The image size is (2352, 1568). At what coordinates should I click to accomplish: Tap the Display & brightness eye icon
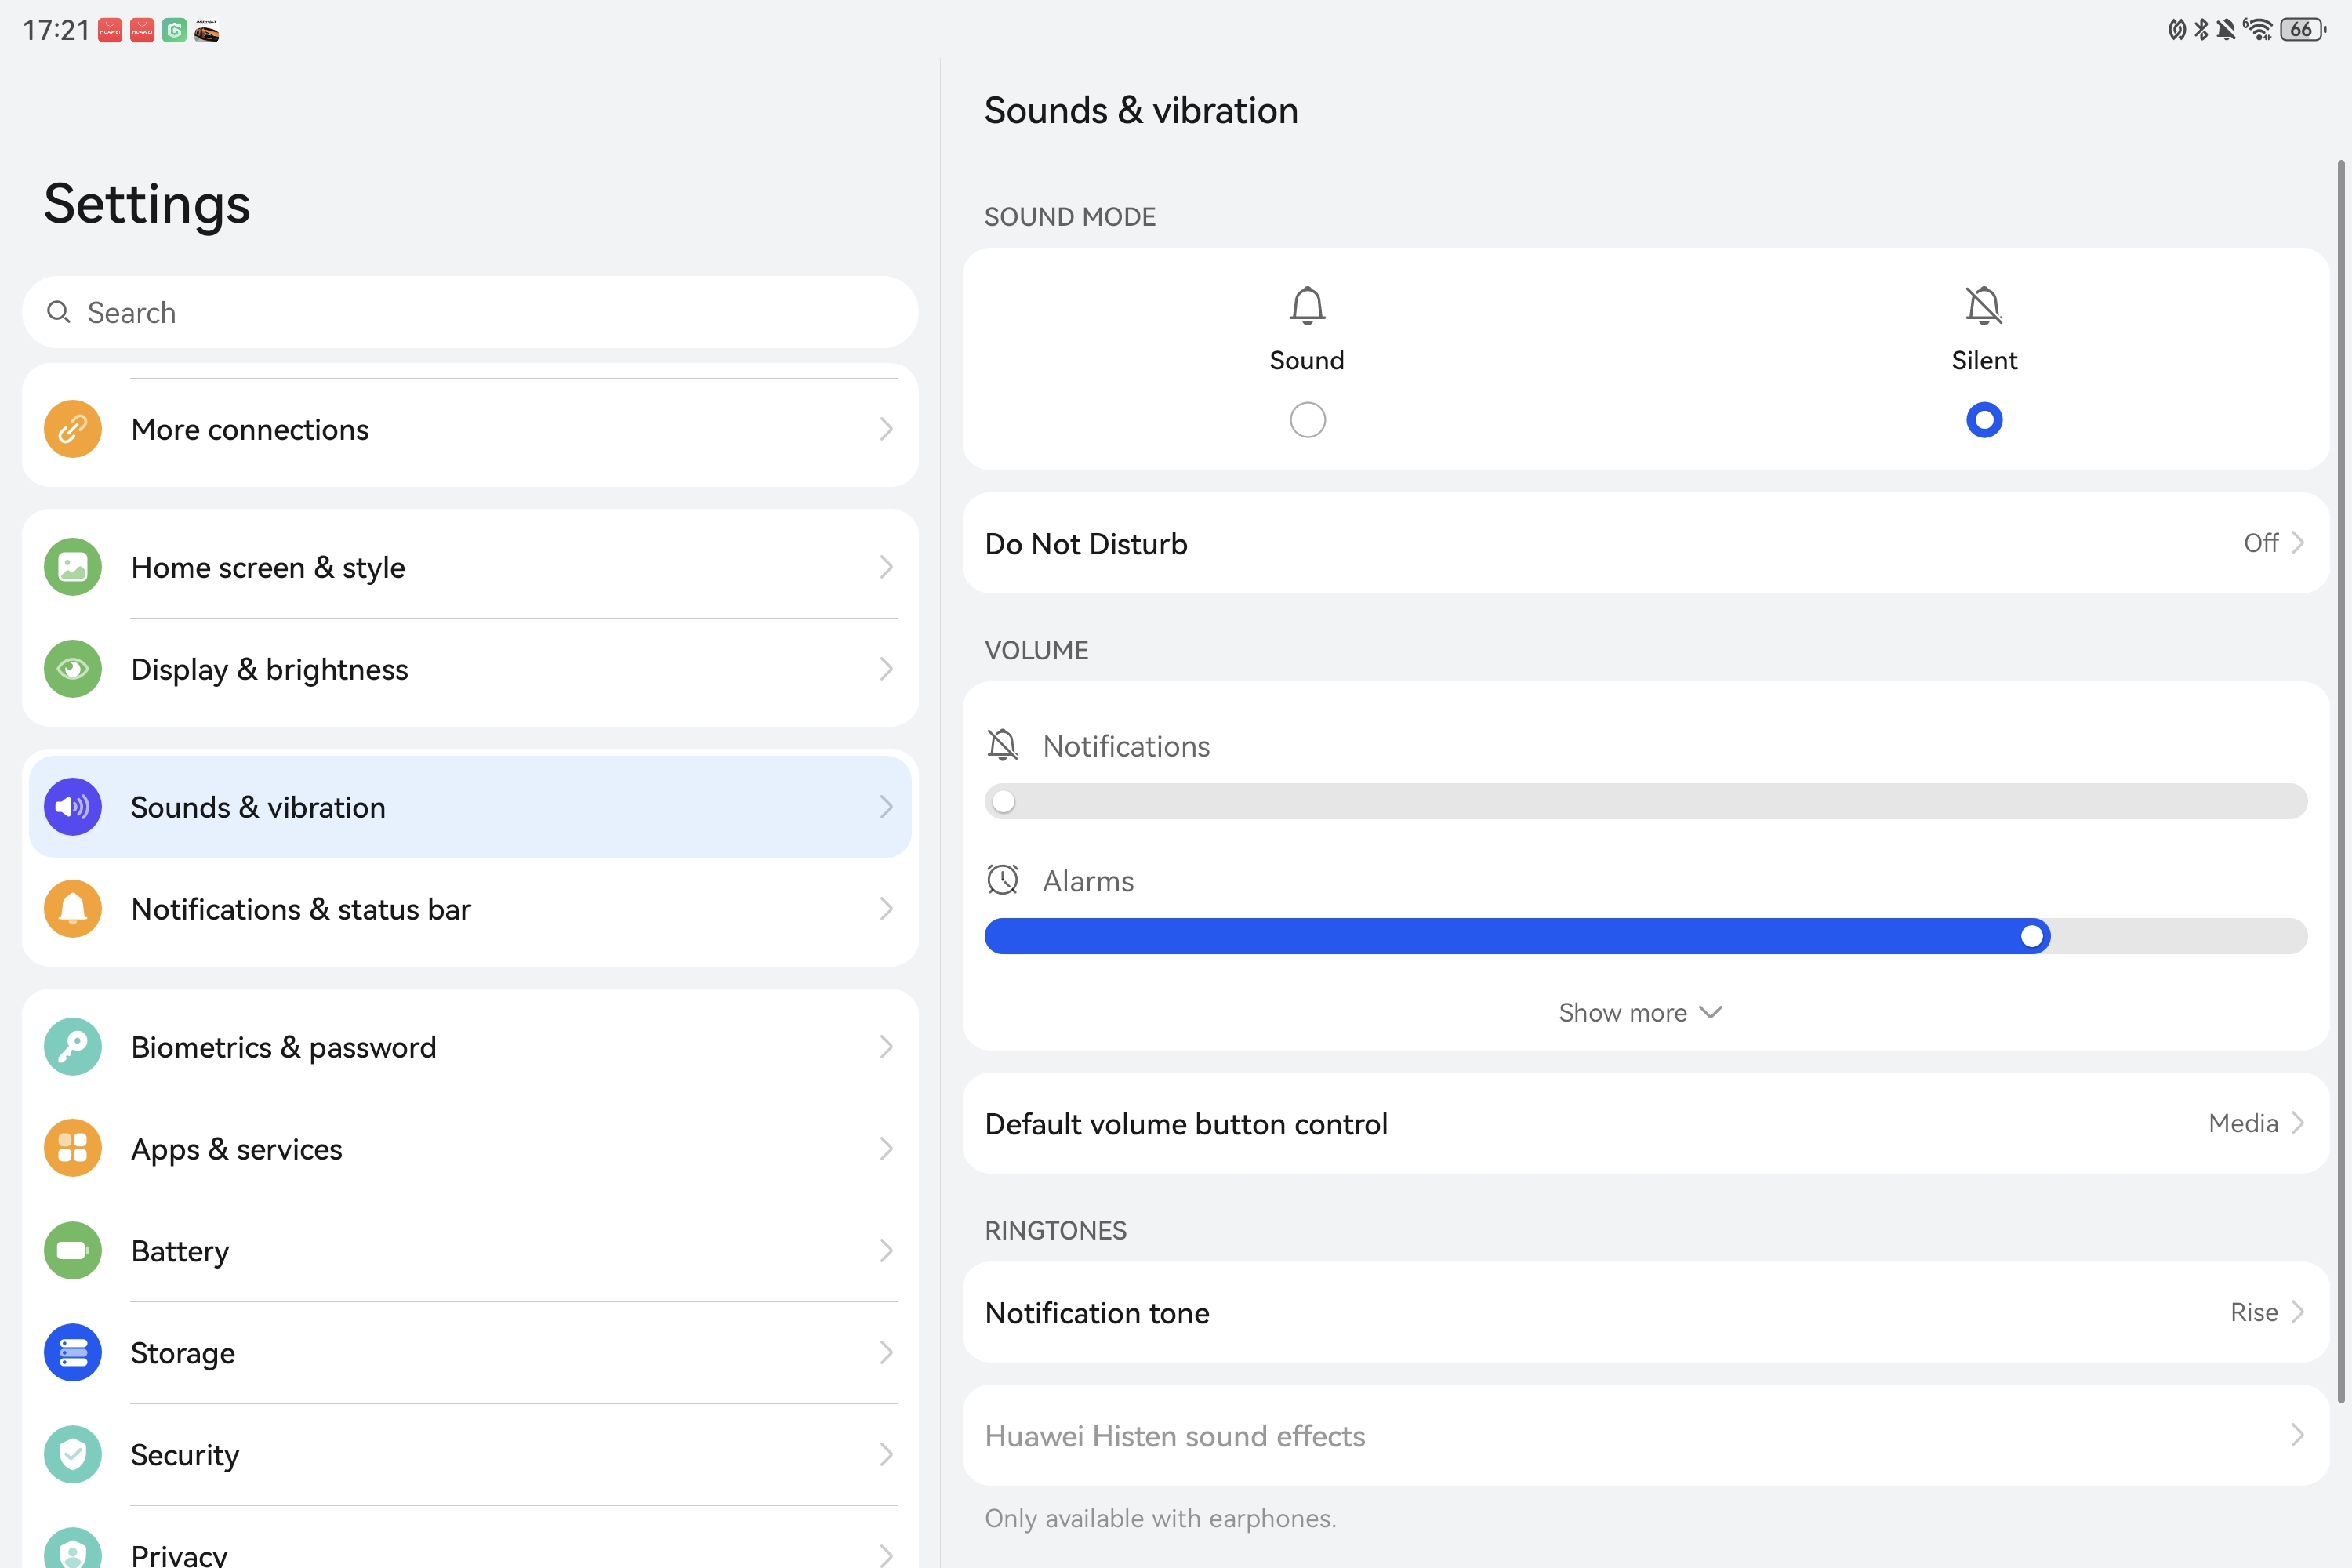click(x=72, y=669)
